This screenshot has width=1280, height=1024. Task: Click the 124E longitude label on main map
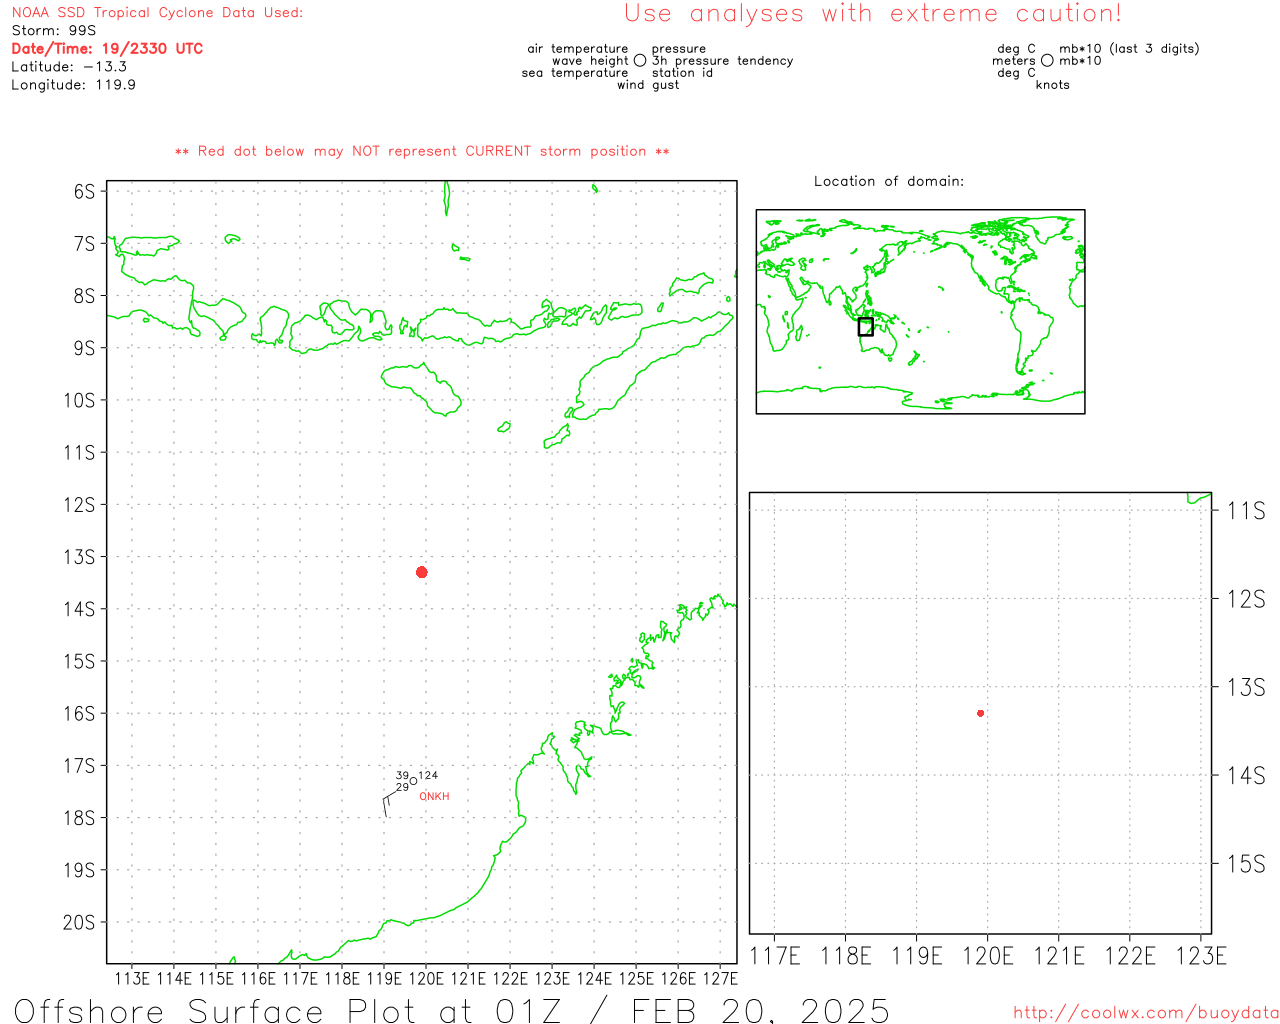pyautogui.click(x=594, y=979)
